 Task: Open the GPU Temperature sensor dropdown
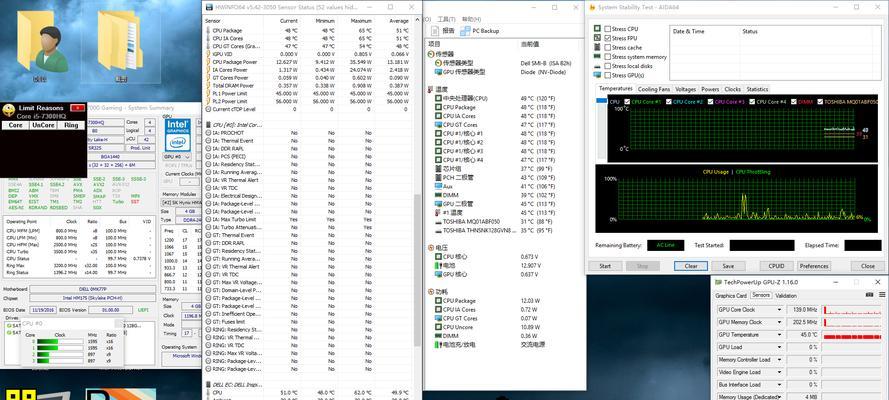pos(780,335)
